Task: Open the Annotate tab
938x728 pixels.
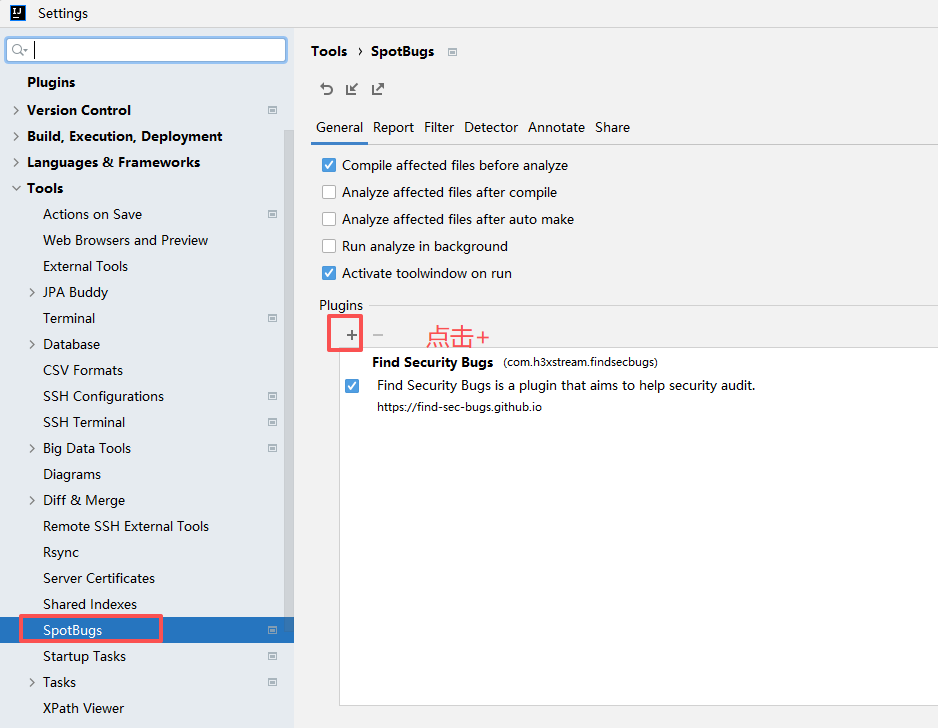Action: (x=556, y=127)
